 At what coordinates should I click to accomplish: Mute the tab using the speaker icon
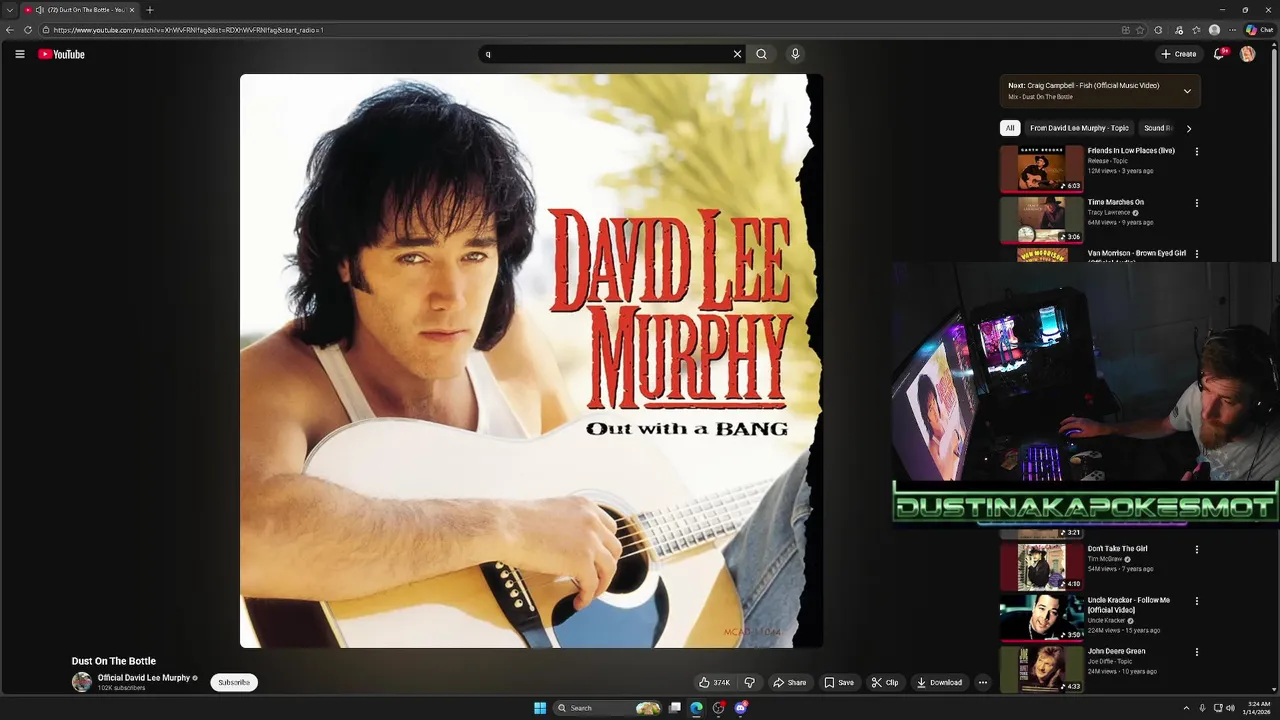click(x=39, y=10)
